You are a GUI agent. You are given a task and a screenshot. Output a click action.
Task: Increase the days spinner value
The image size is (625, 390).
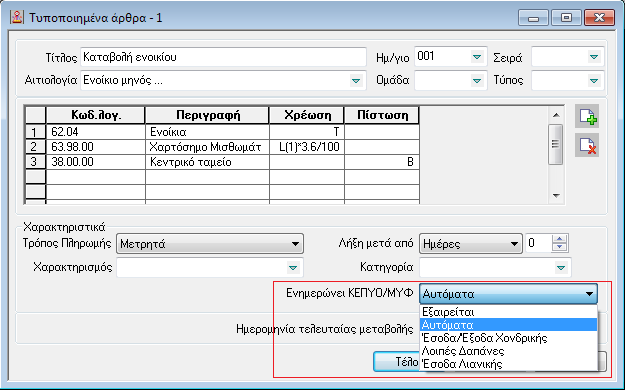tap(560, 239)
